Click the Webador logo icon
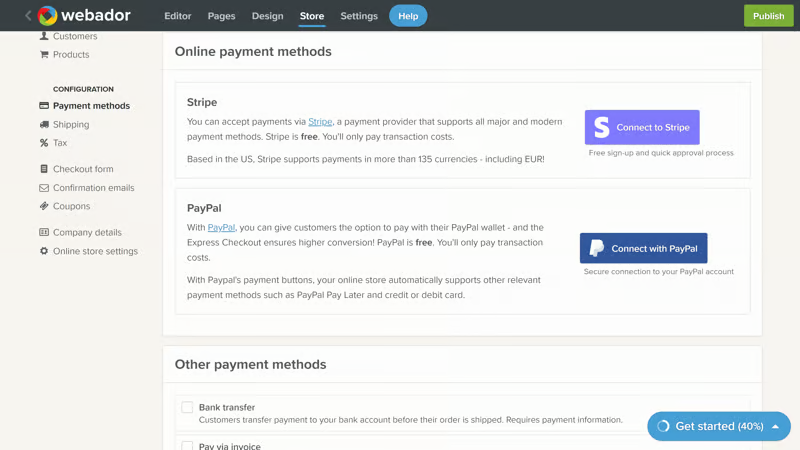 47,16
